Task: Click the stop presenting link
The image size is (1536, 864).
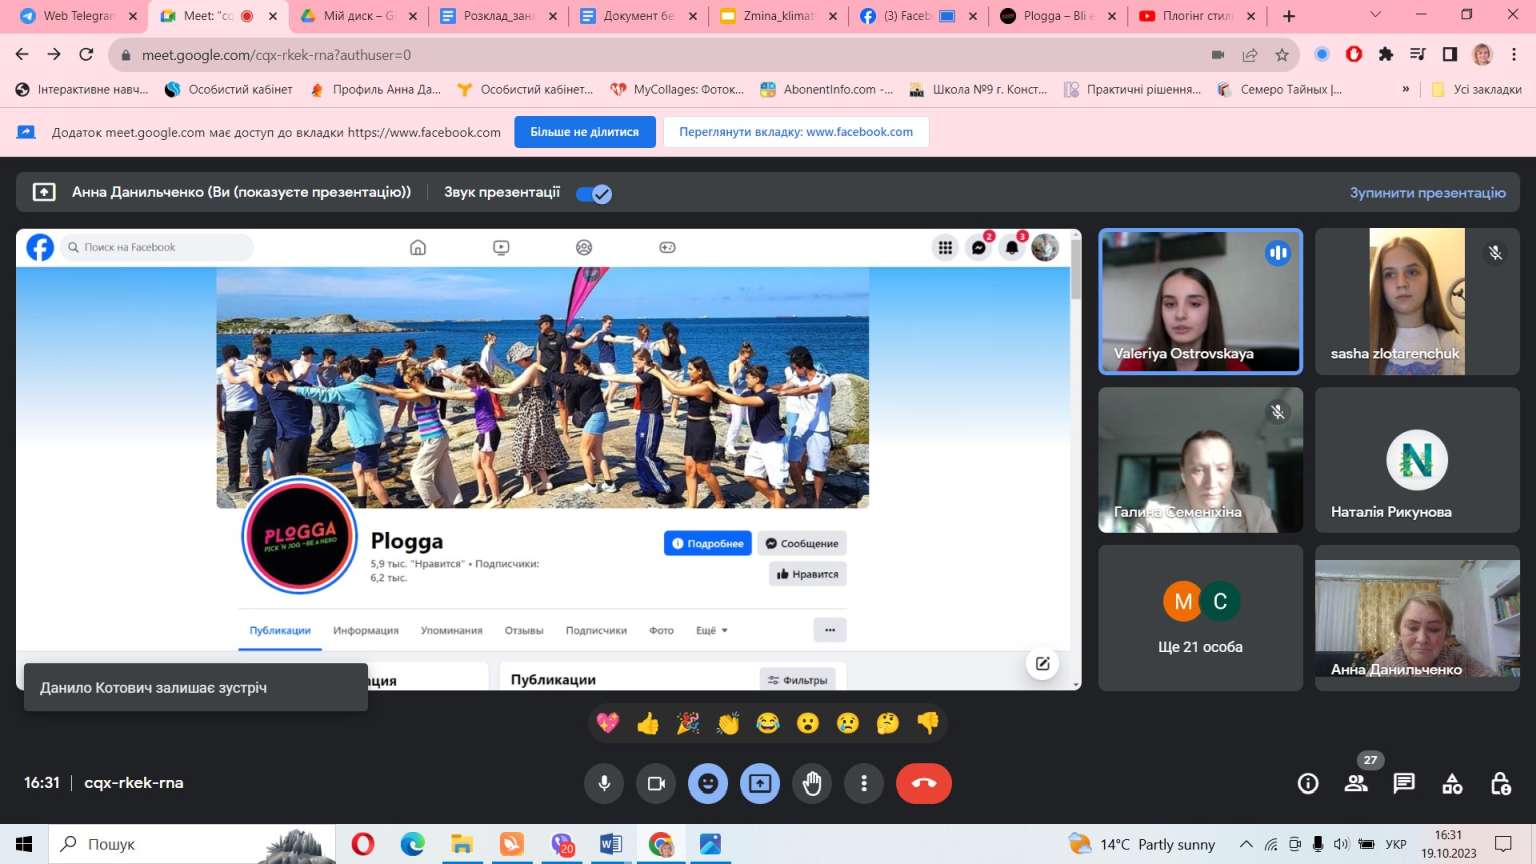Action: point(1427,193)
